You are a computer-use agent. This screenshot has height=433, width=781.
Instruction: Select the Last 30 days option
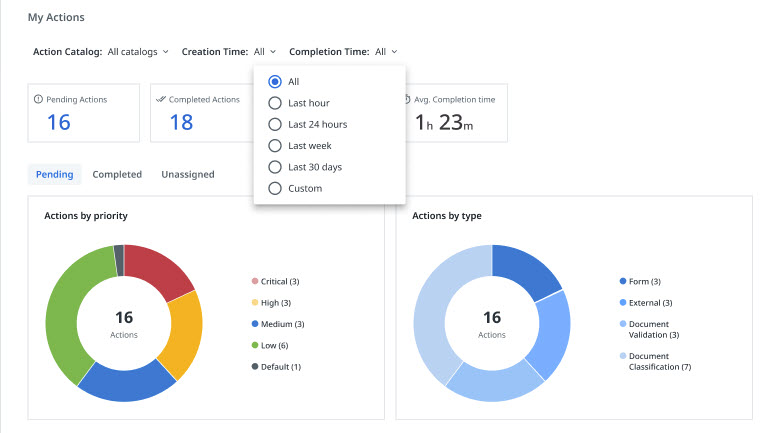pos(275,167)
